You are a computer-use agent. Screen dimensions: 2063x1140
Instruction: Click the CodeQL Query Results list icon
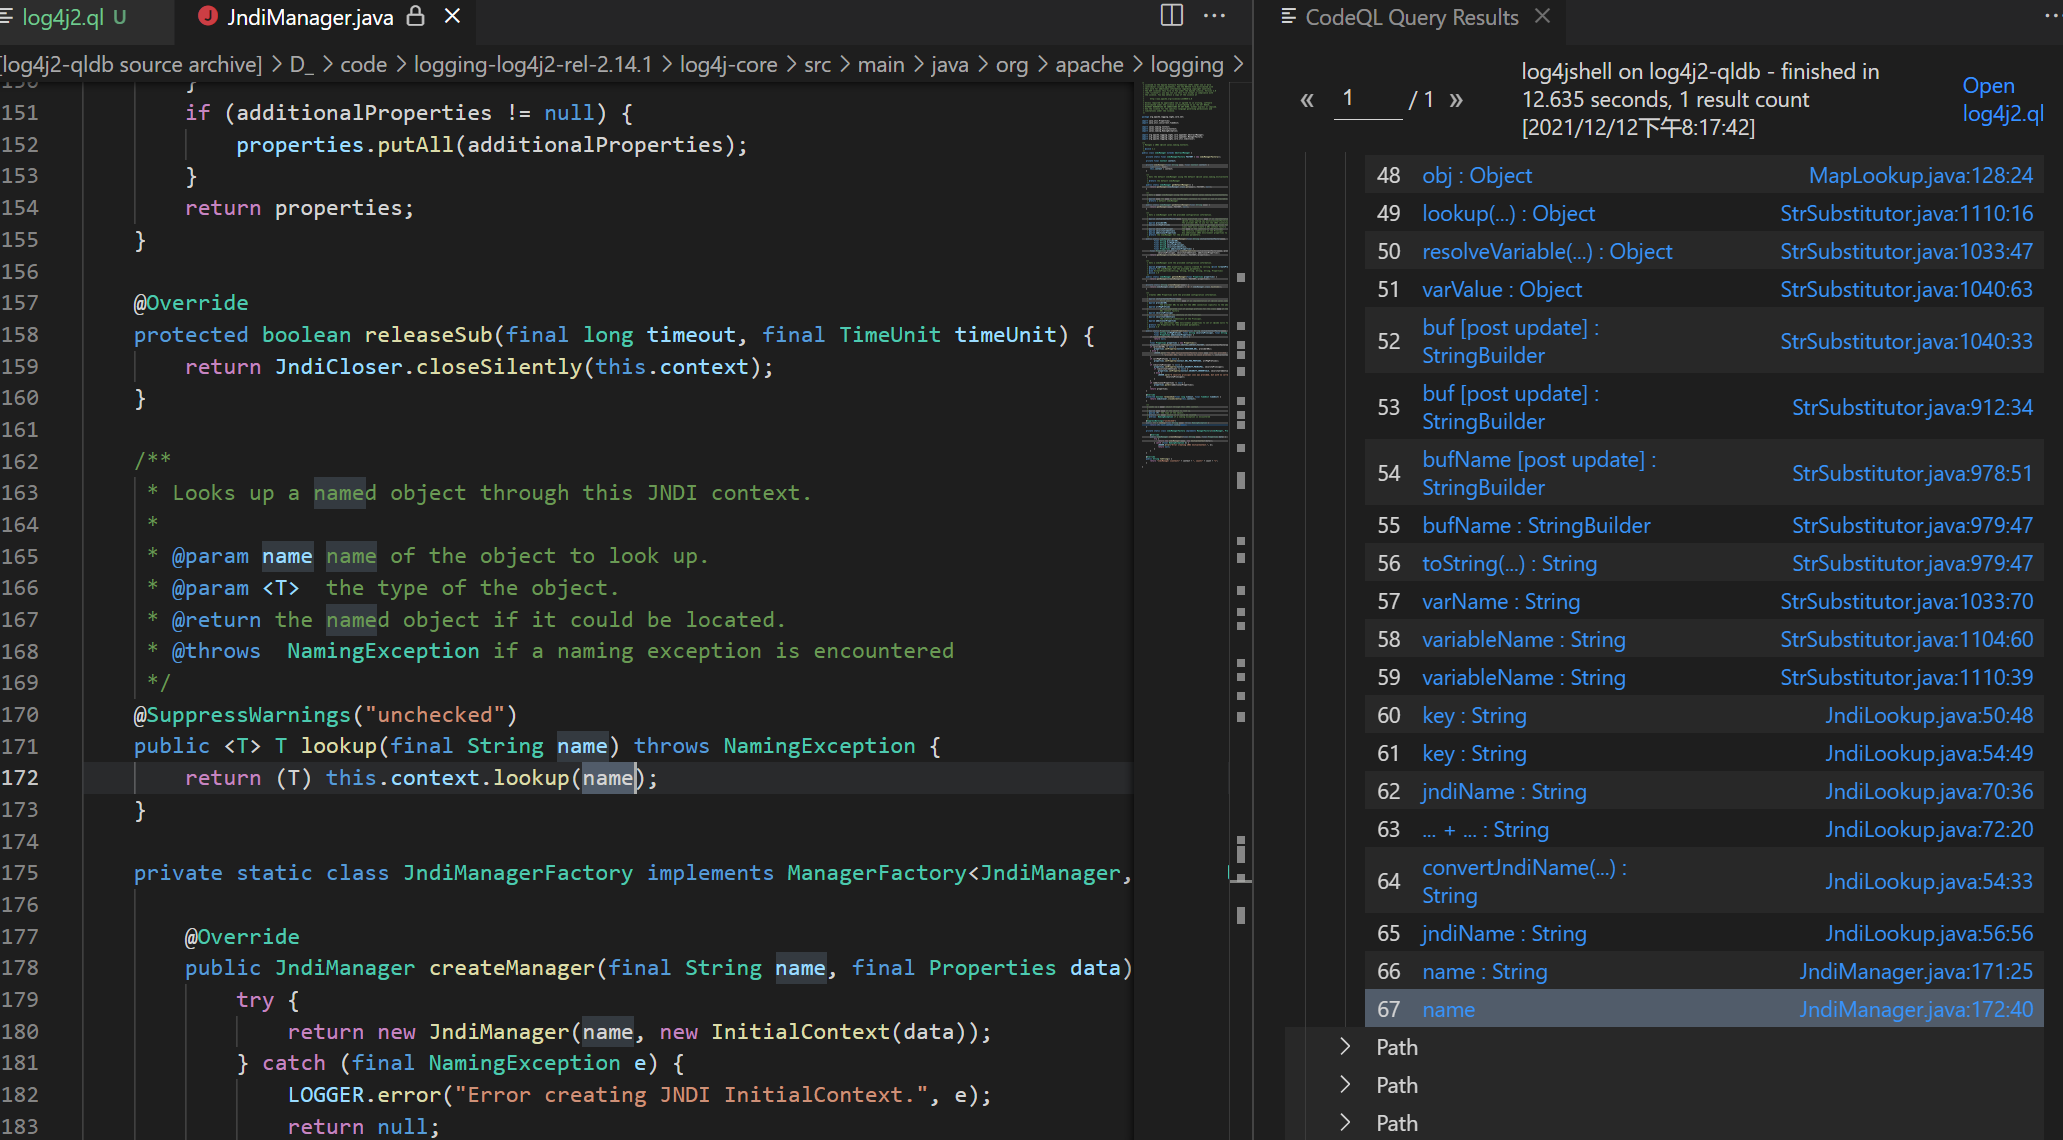[x=1288, y=17]
